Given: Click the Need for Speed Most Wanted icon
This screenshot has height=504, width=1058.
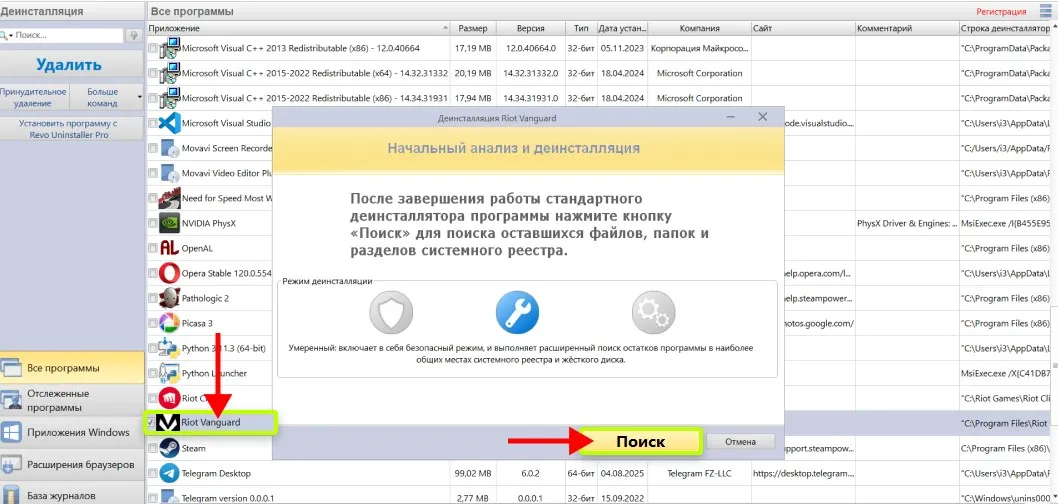Looking at the screenshot, I should [x=169, y=198].
